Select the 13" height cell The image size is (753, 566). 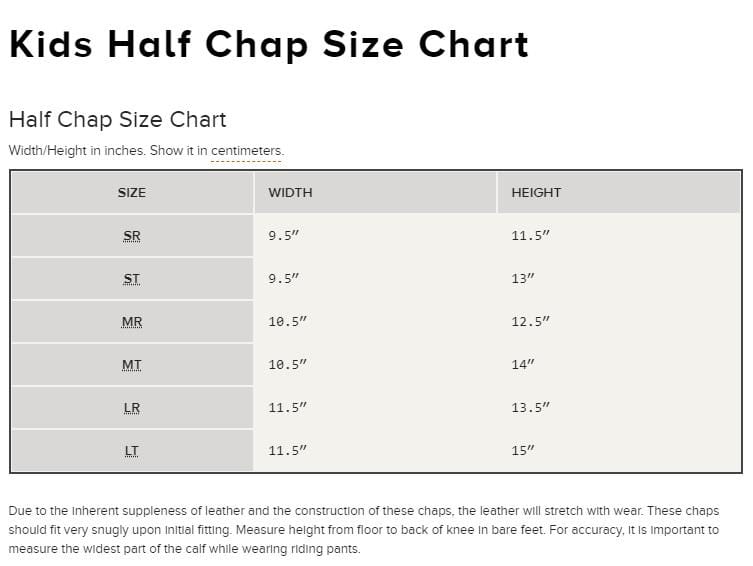[523, 279]
